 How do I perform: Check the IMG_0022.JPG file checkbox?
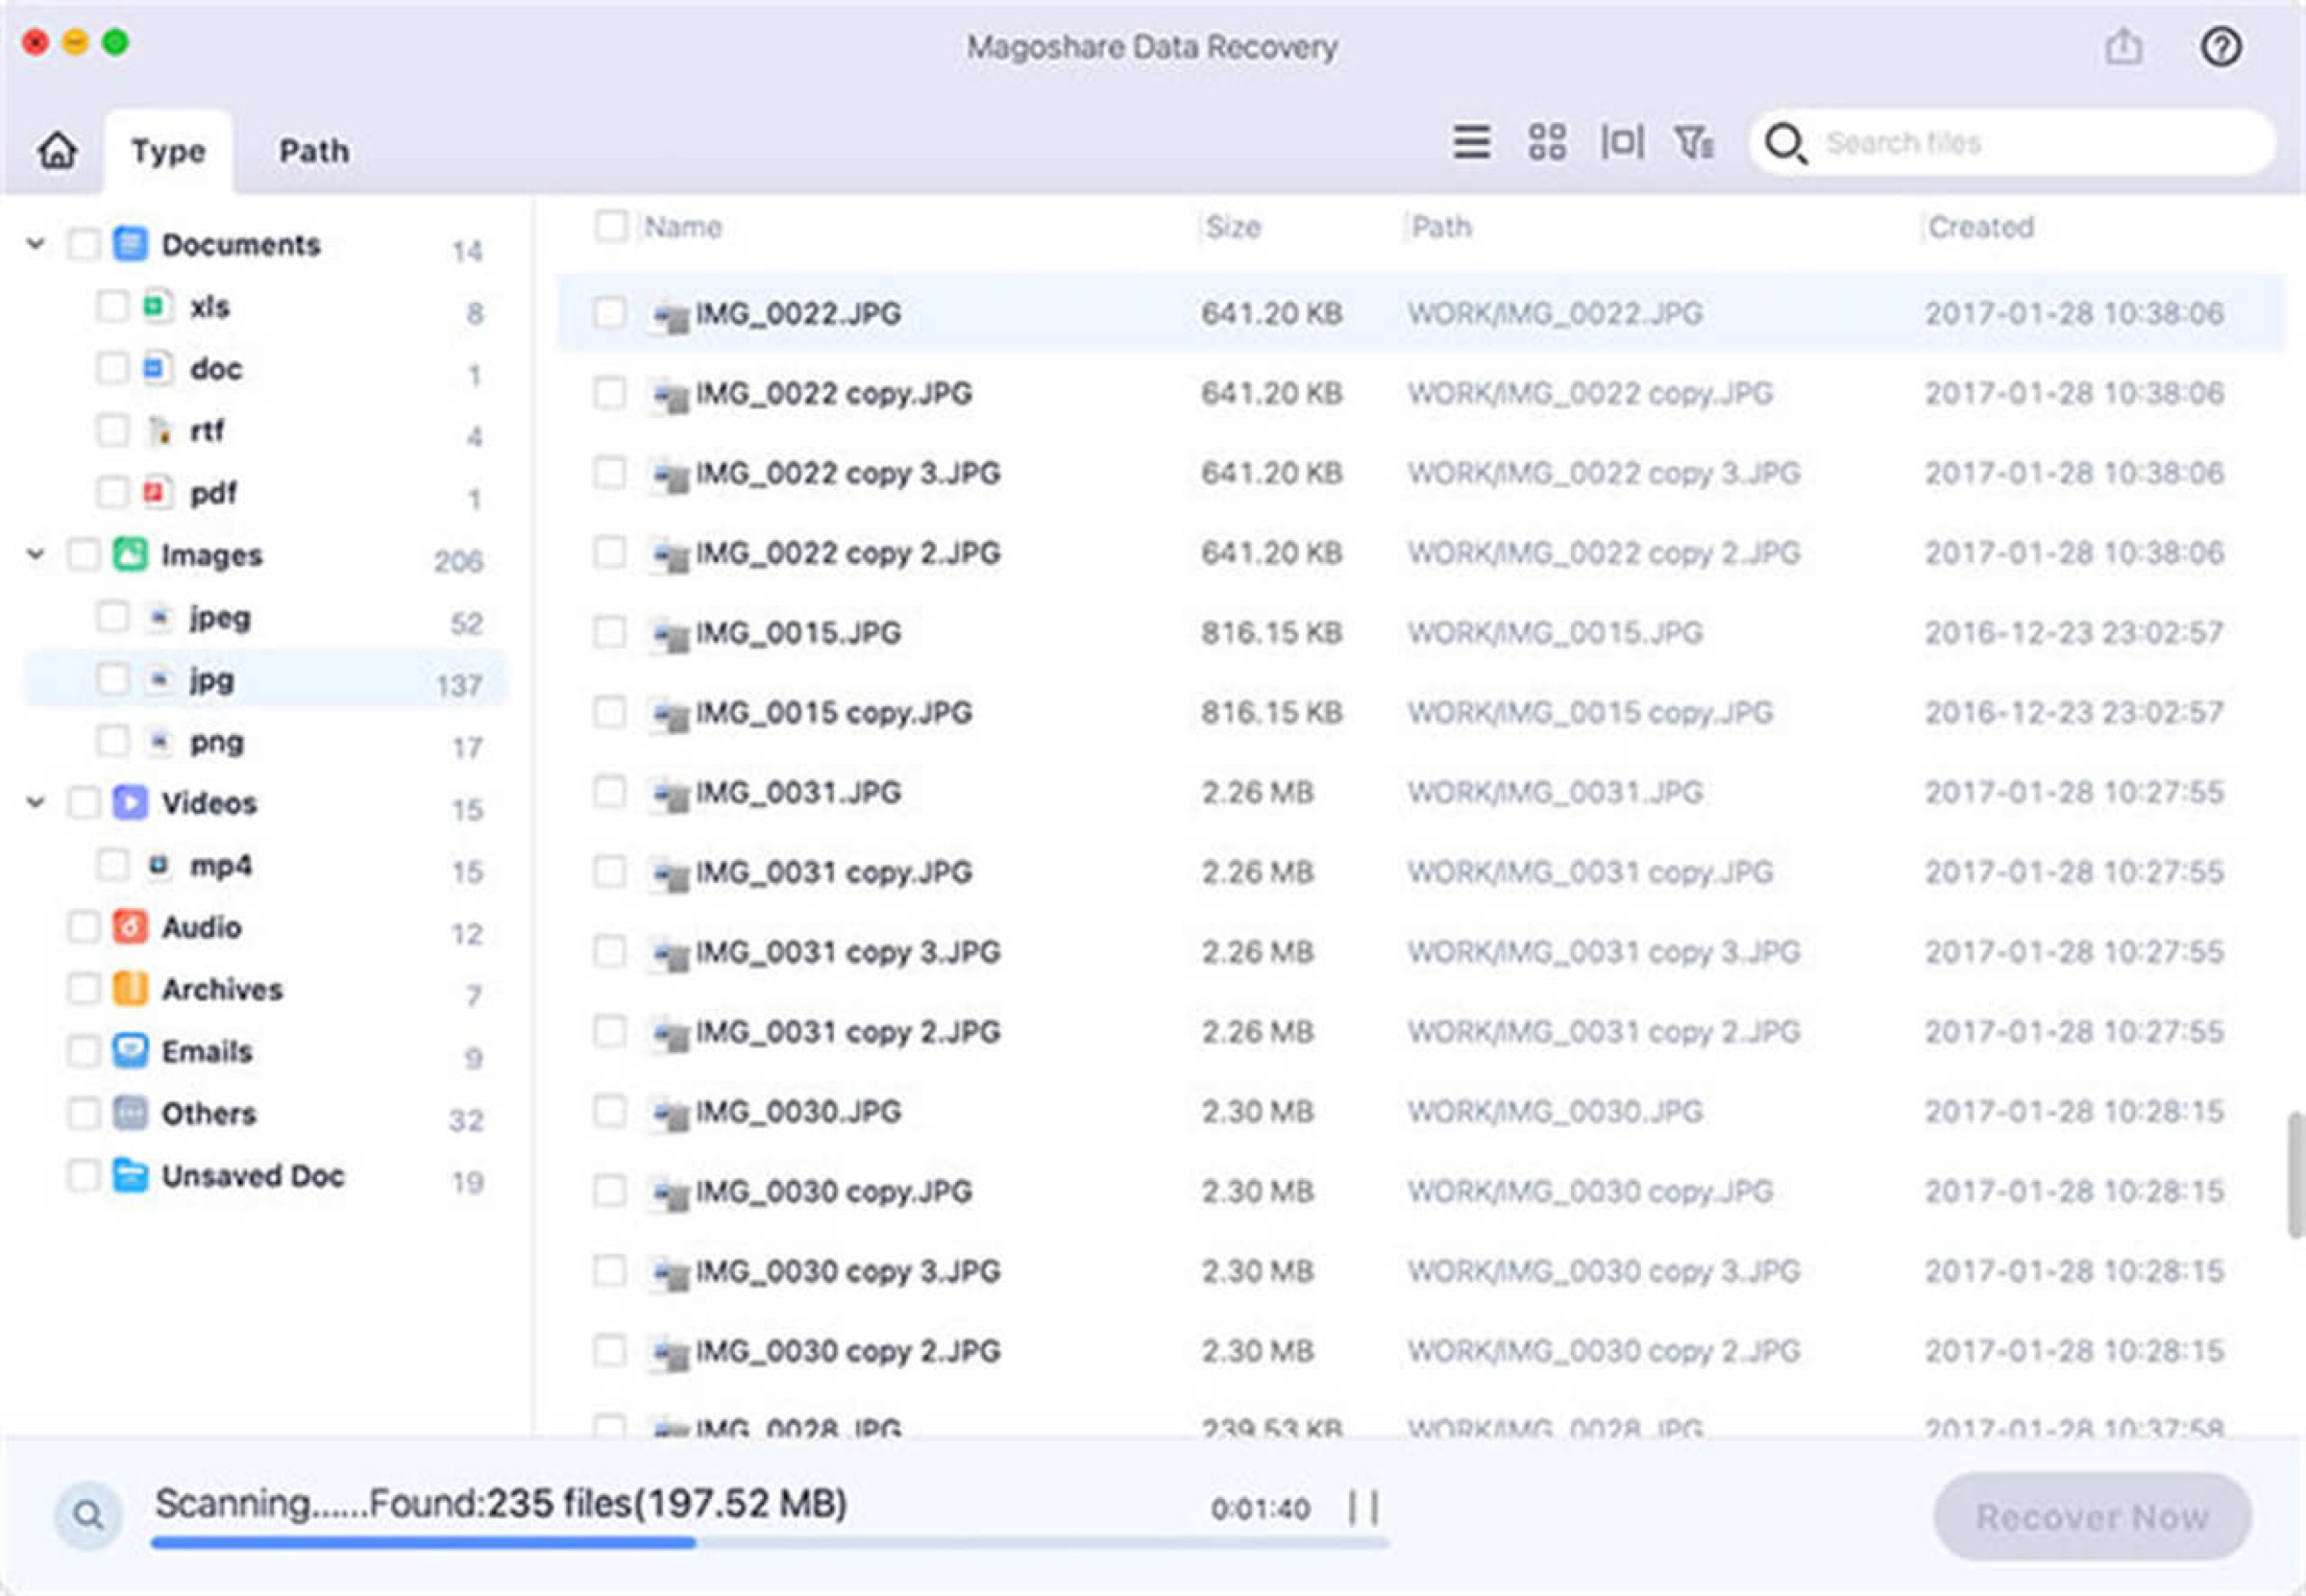click(x=609, y=313)
